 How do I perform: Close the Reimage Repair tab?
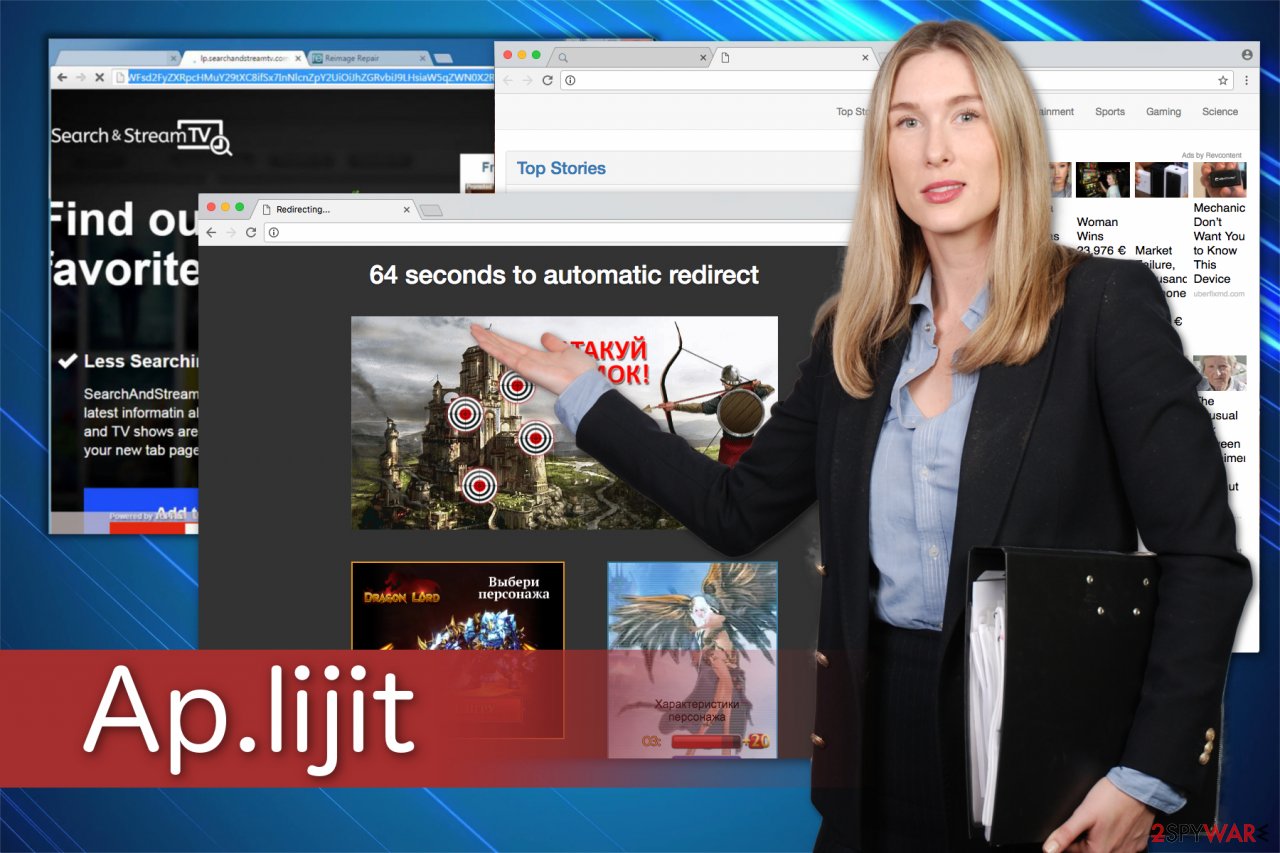(x=423, y=58)
